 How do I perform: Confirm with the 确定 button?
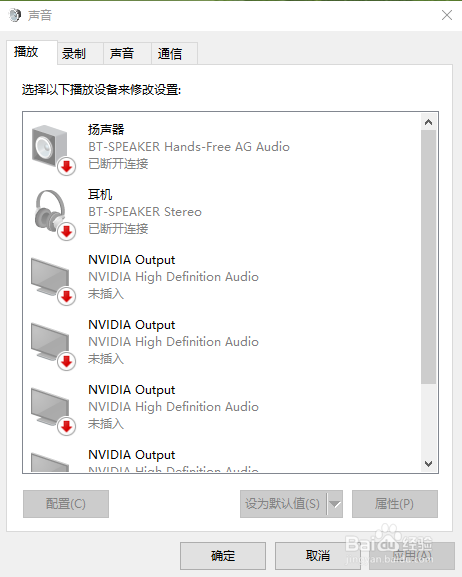(223, 556)
